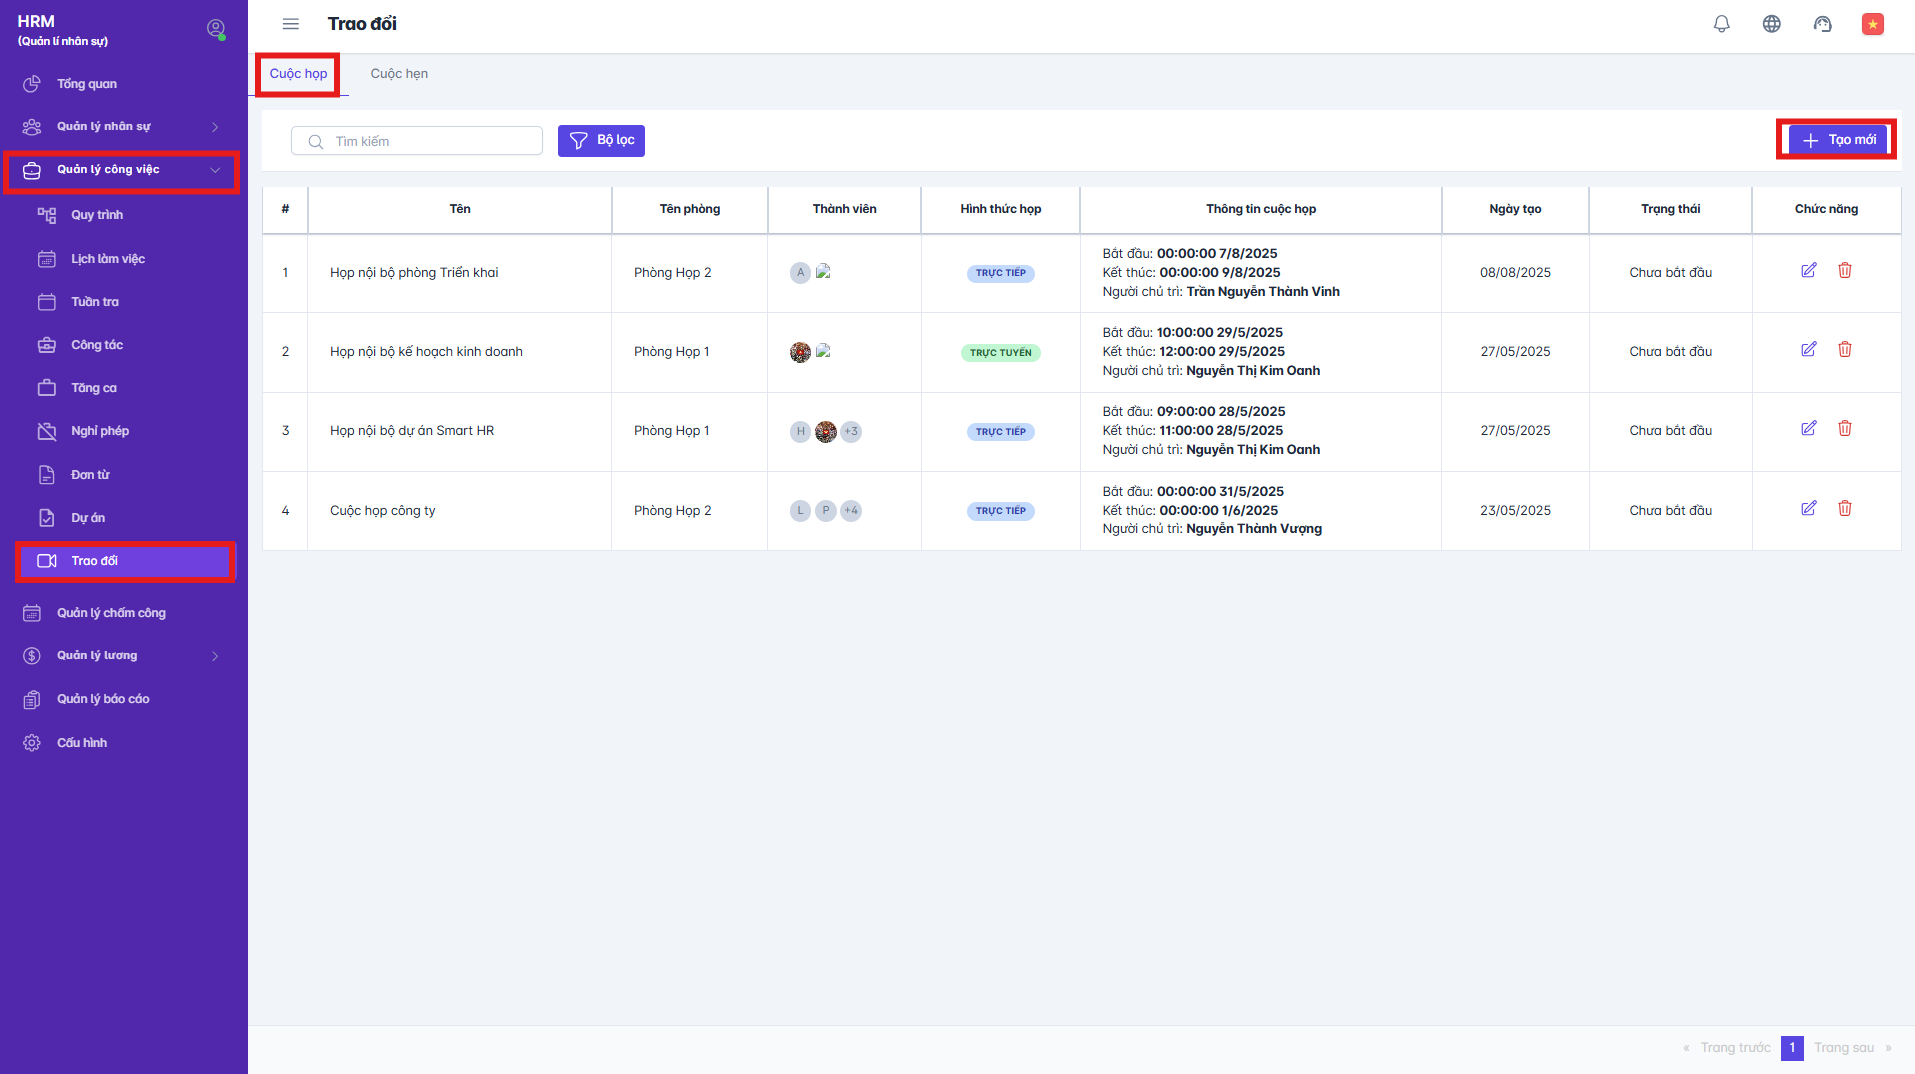This screenshot has width=1915, height=1074.
Task: Open the notification bell
Action: (1721, 23)
